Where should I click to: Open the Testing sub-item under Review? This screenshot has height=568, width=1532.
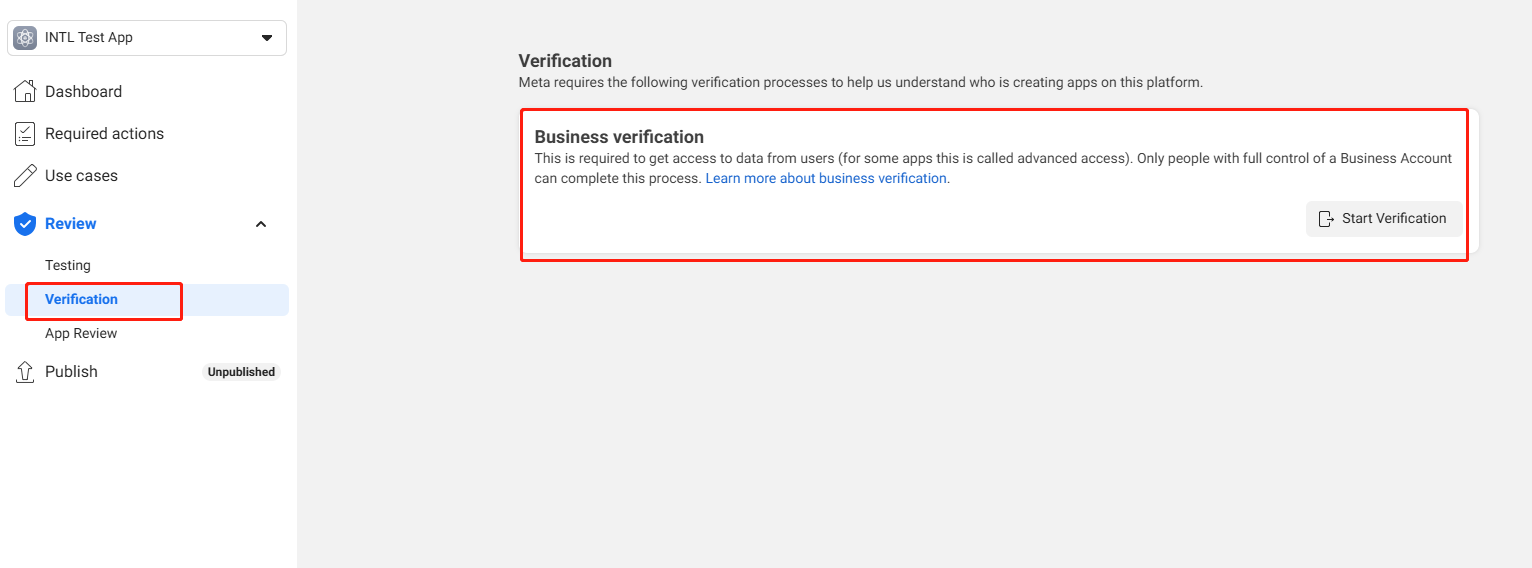[68, 266]
